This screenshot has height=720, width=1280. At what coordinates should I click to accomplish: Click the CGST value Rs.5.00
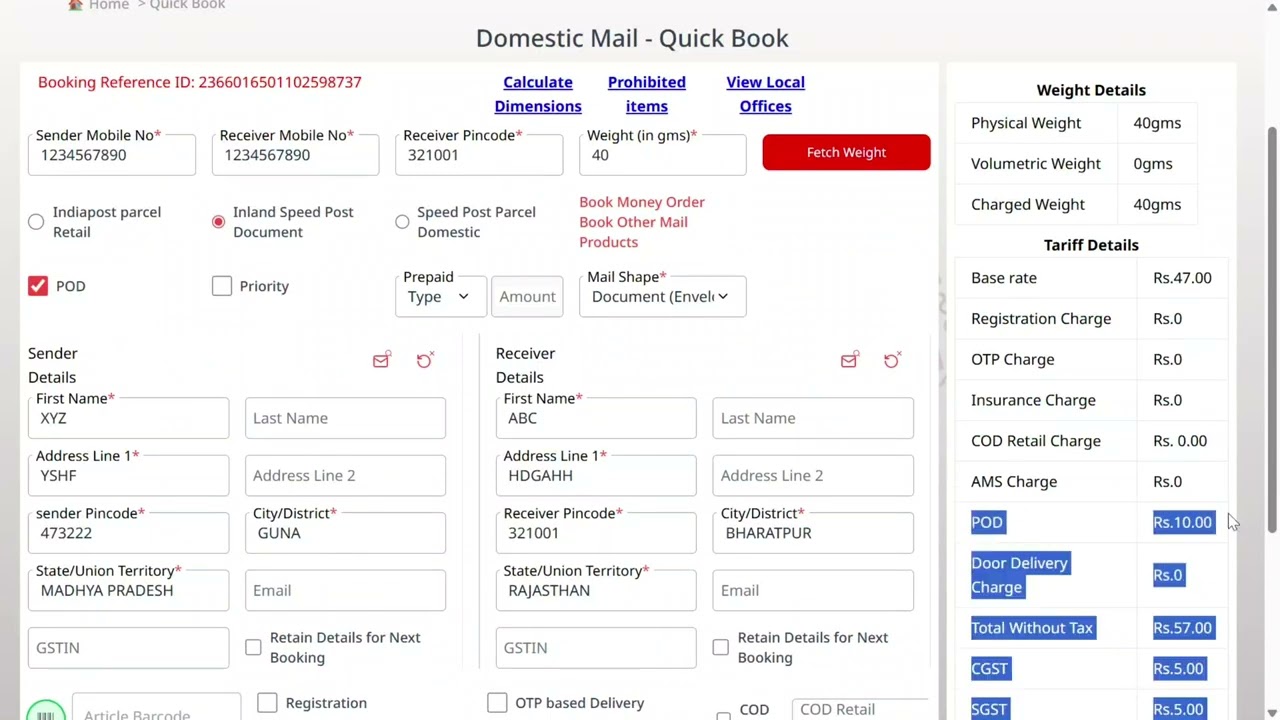[x=1178, y=669]
